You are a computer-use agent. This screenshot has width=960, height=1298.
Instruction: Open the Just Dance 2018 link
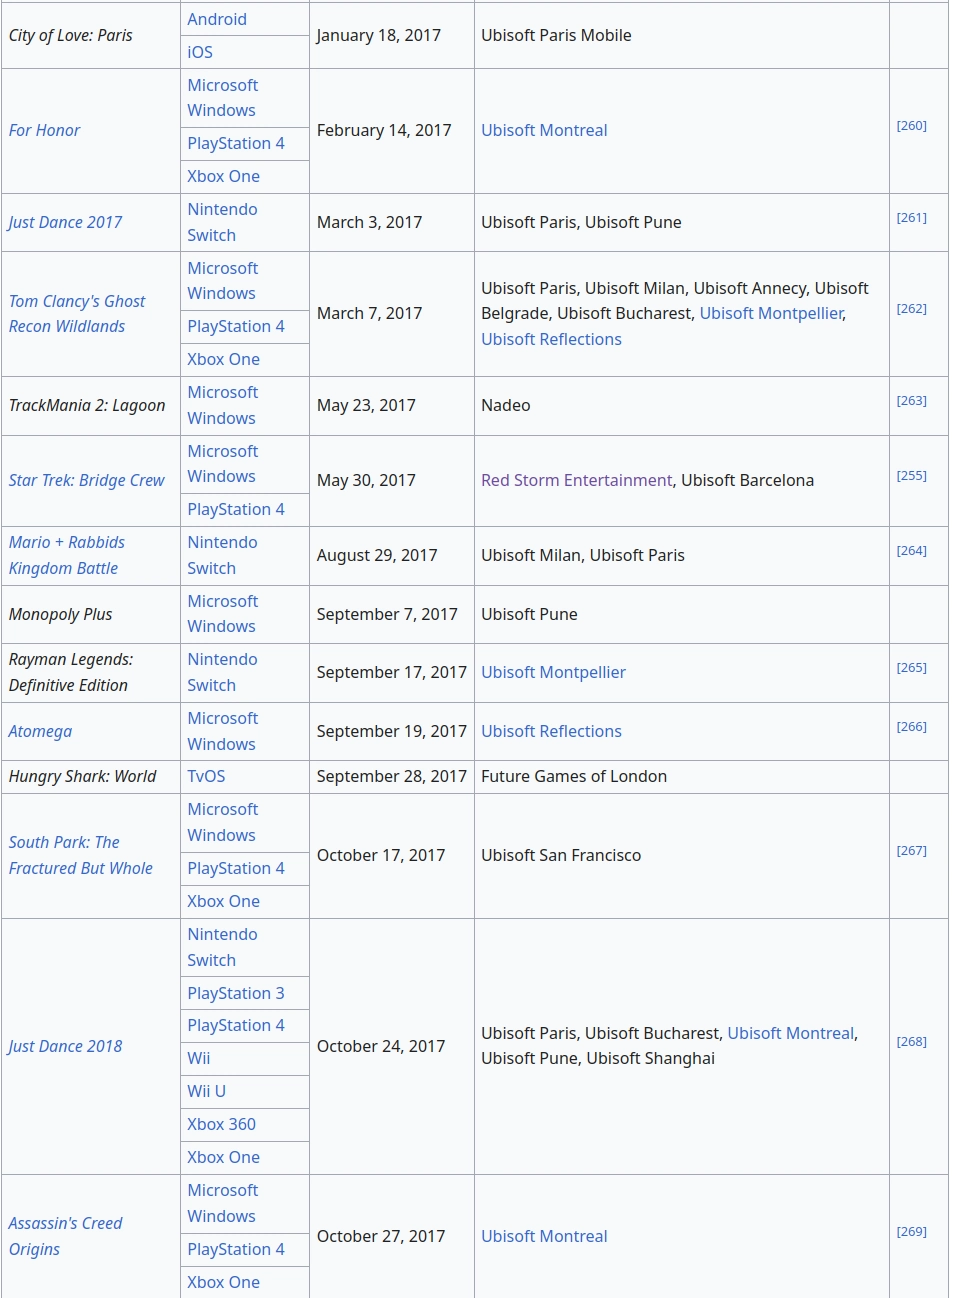click(65, 1046)
